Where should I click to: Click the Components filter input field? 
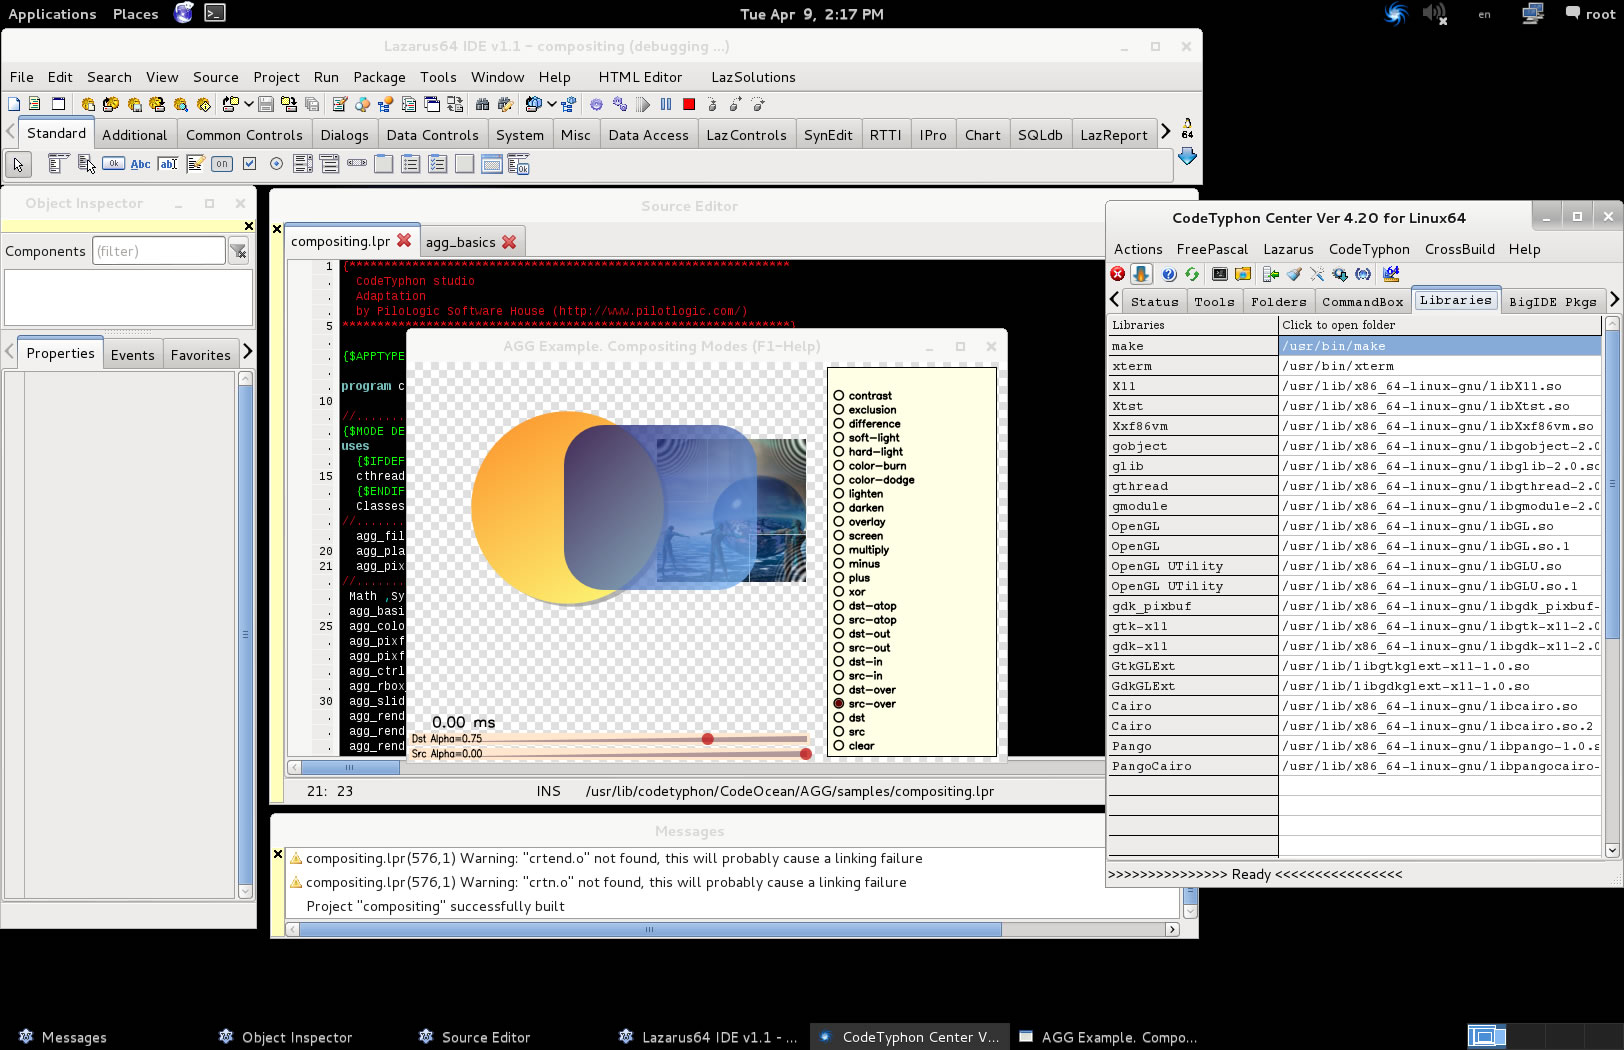tap(158, 251)
